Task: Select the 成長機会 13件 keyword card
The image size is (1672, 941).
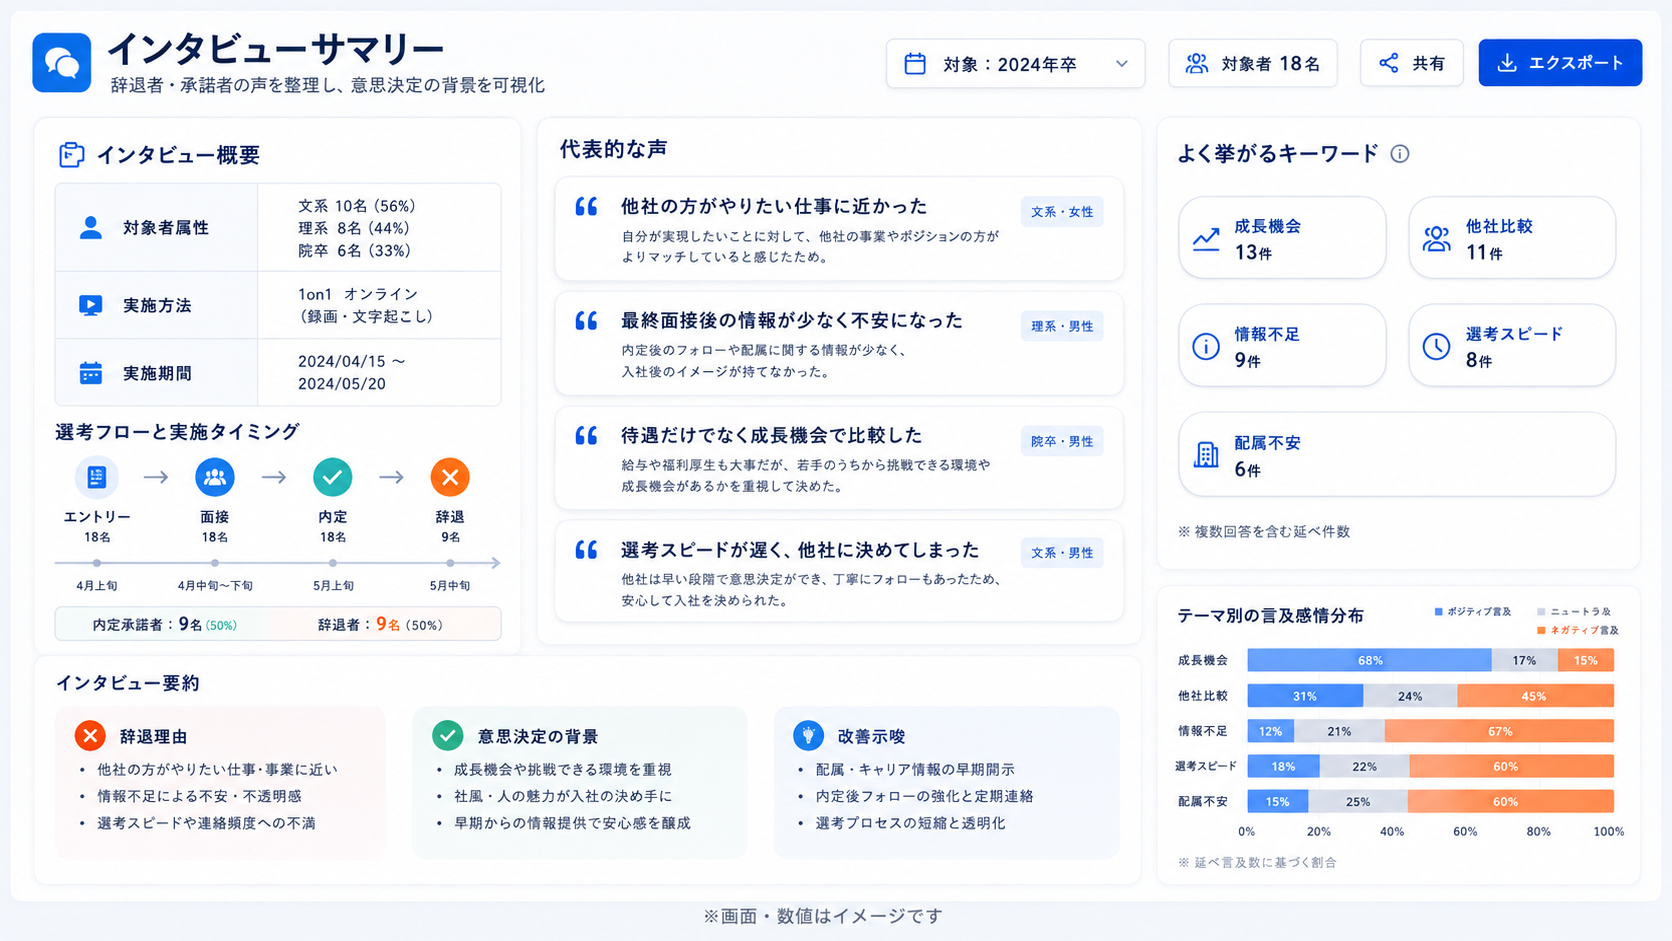Action: tap(1282, 238)
